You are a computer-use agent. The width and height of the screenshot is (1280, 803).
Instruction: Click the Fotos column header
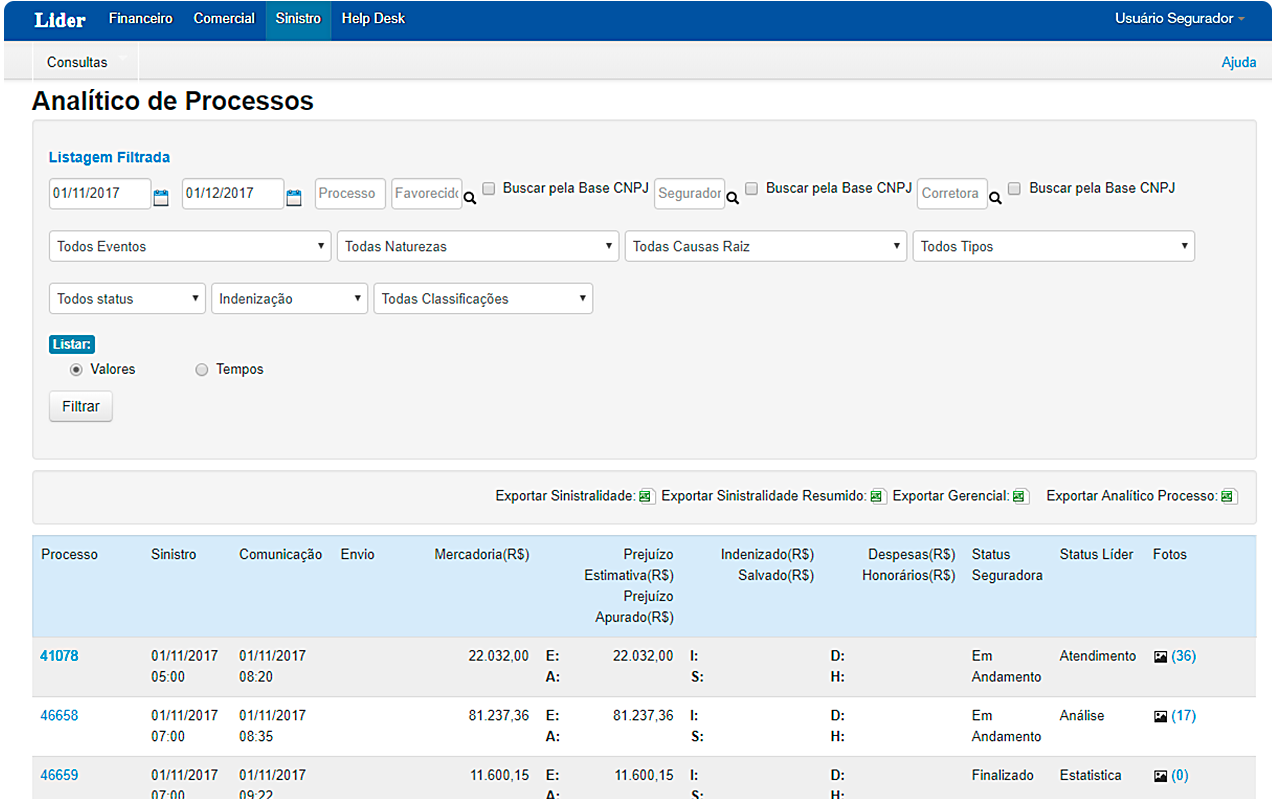(1170, 554)
